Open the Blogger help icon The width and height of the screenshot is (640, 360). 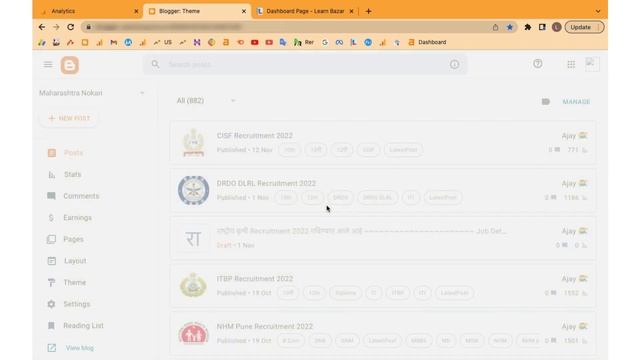(x=538, y=64)
